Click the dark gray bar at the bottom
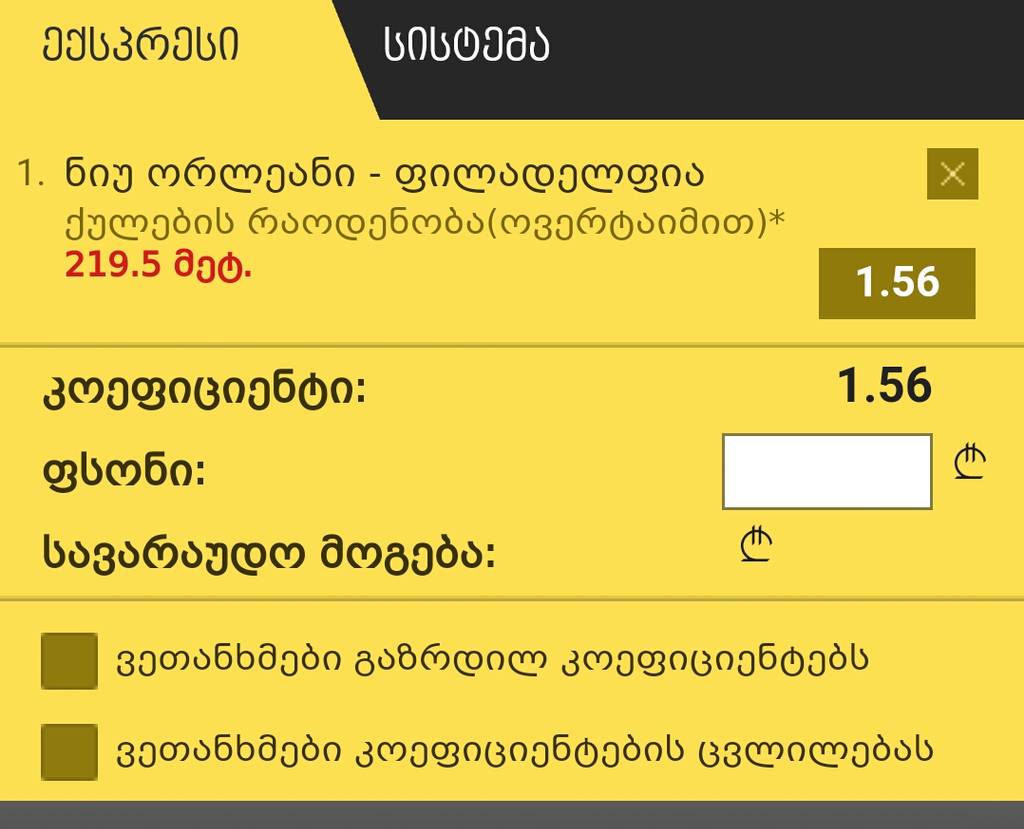This screenshot has height=829, width=1024. pyautogui.click(x=512, y=815)
